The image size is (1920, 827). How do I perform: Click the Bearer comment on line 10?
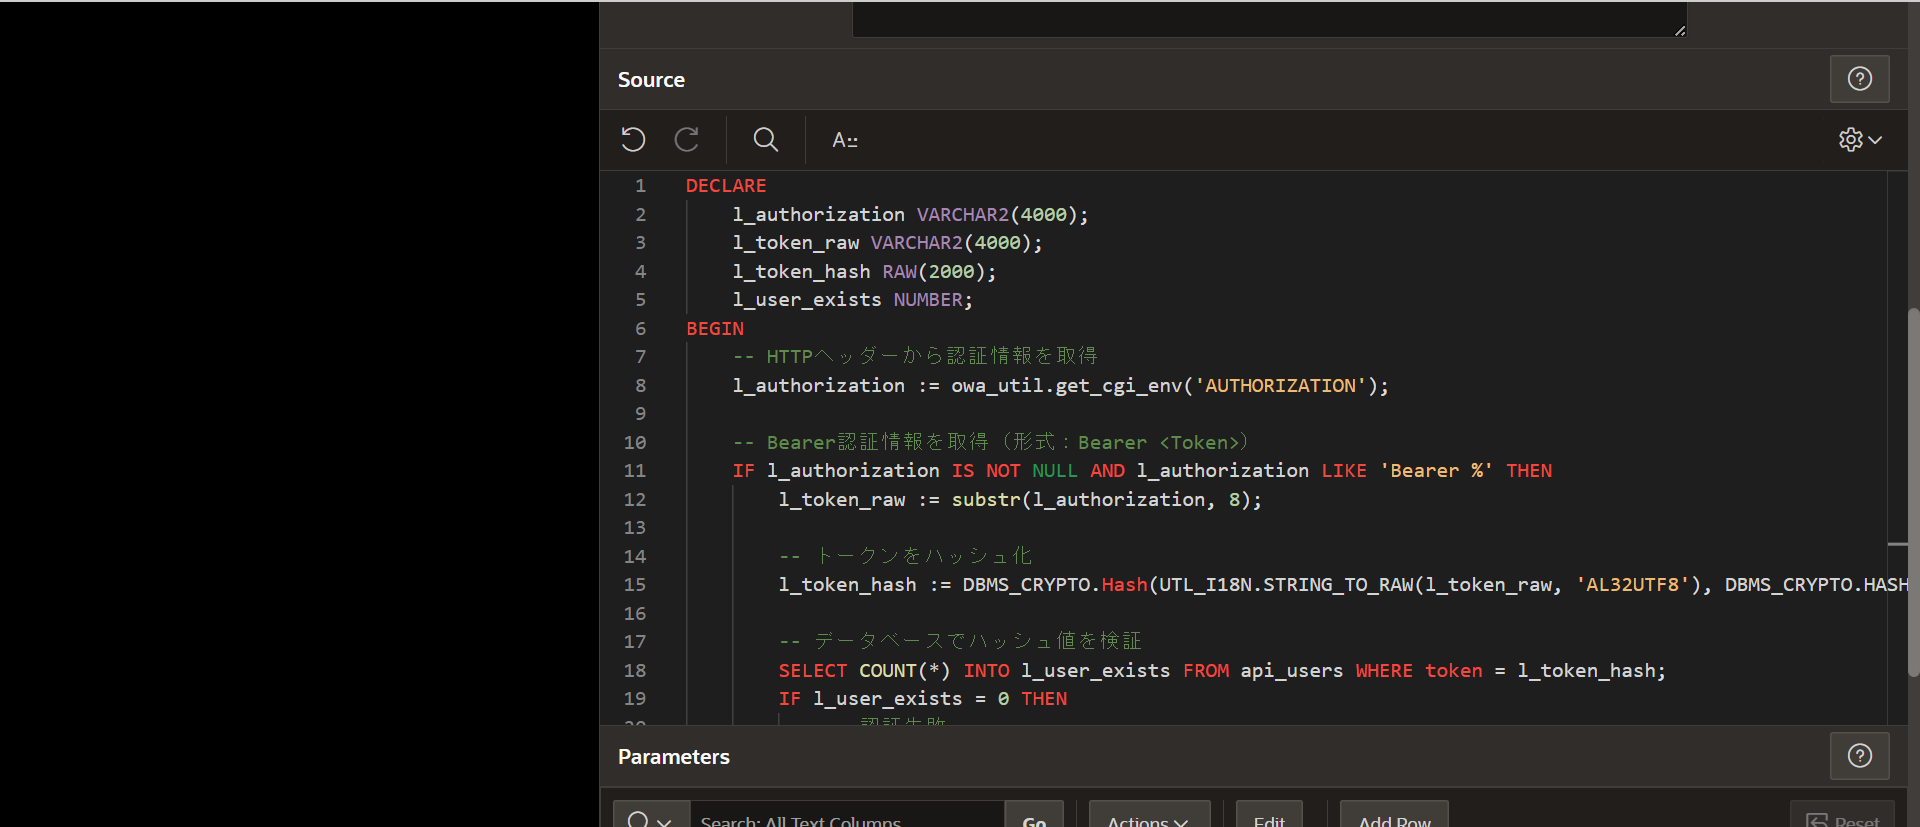coord(990,443)
